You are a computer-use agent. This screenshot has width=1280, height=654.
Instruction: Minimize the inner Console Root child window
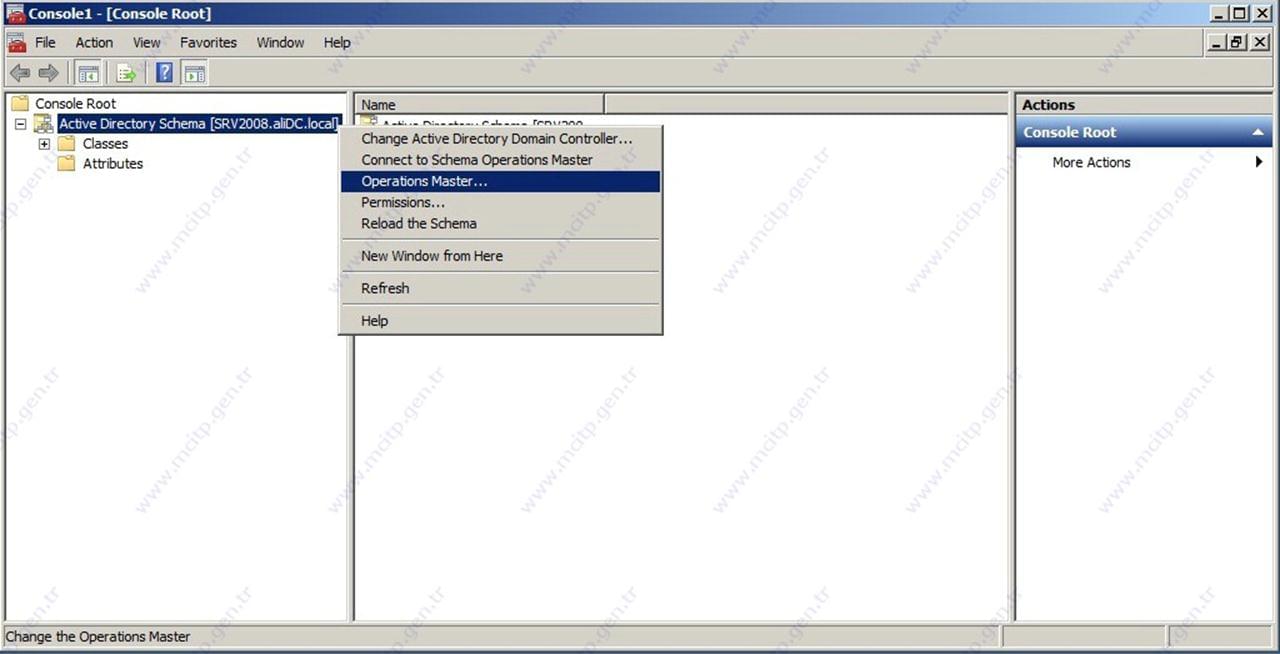coord(1217,42)
